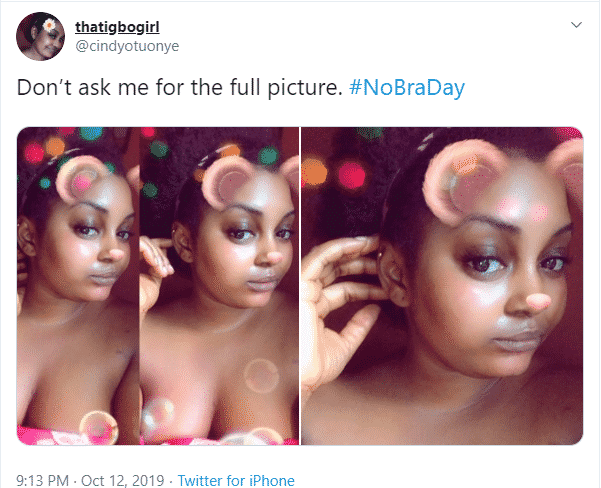Click the word Don't starting the tweet
Viewport: 601px width, 488px height.
tap(44, 87)
